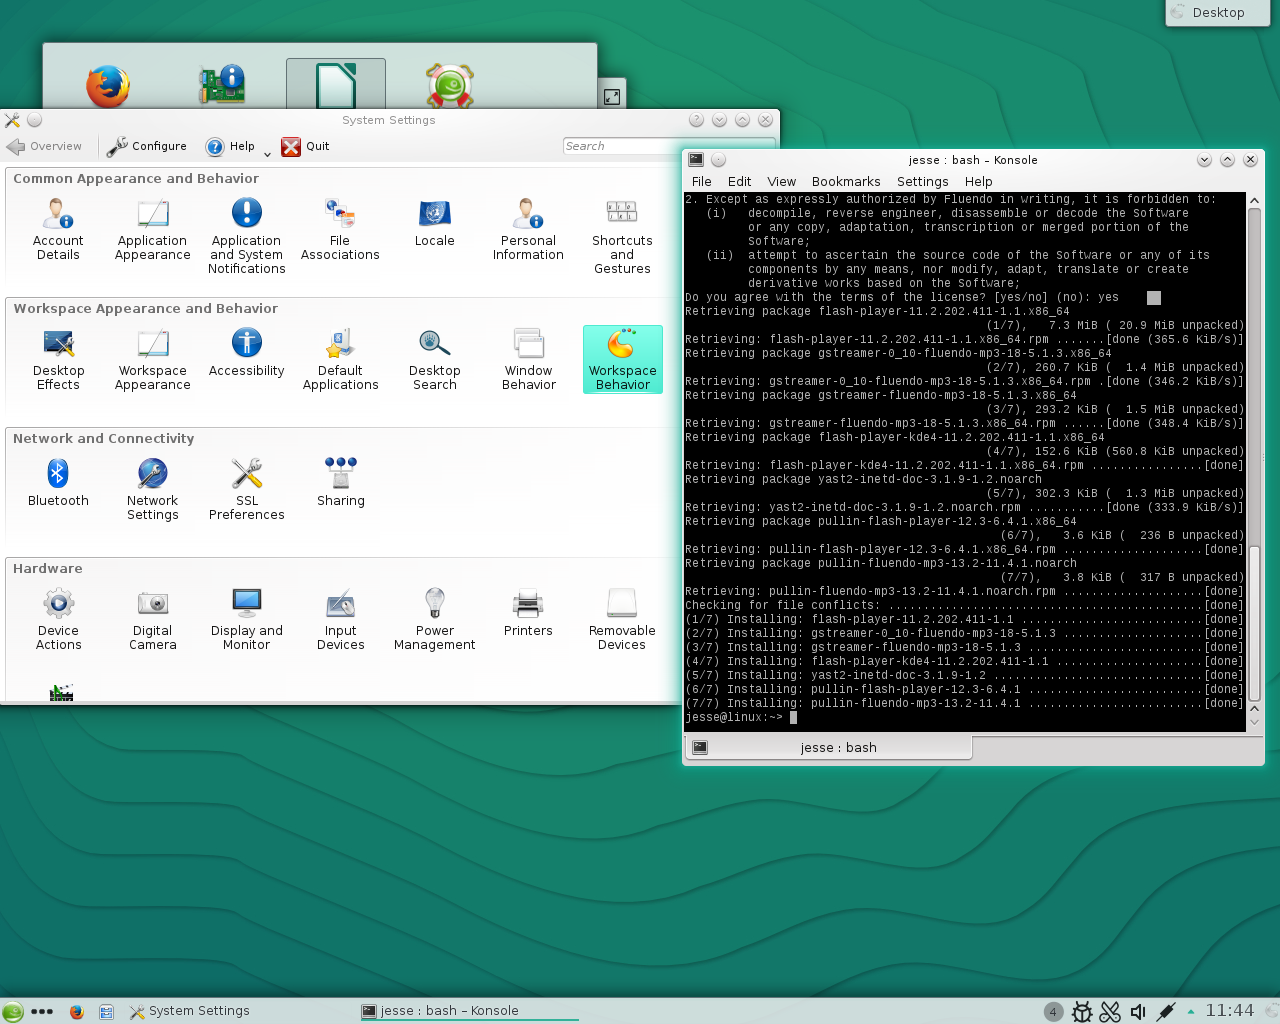
Task: Open Konsole Bookmarks menu
Action: point(846,182)
